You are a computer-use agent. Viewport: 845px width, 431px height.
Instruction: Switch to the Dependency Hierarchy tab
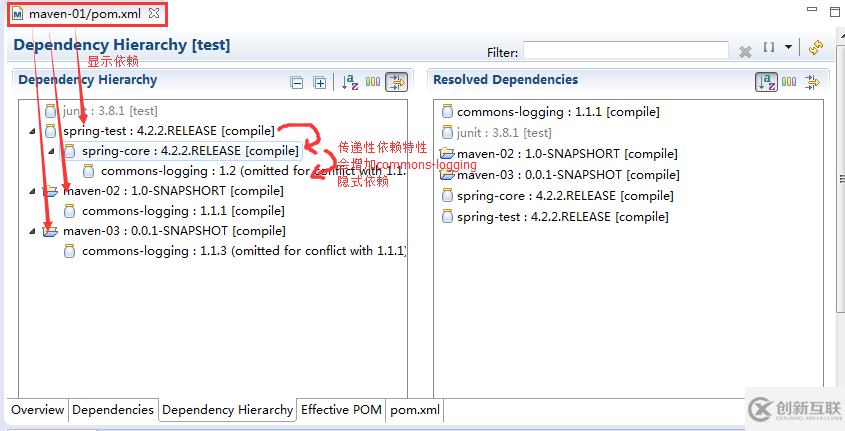(x=227, y=410)
